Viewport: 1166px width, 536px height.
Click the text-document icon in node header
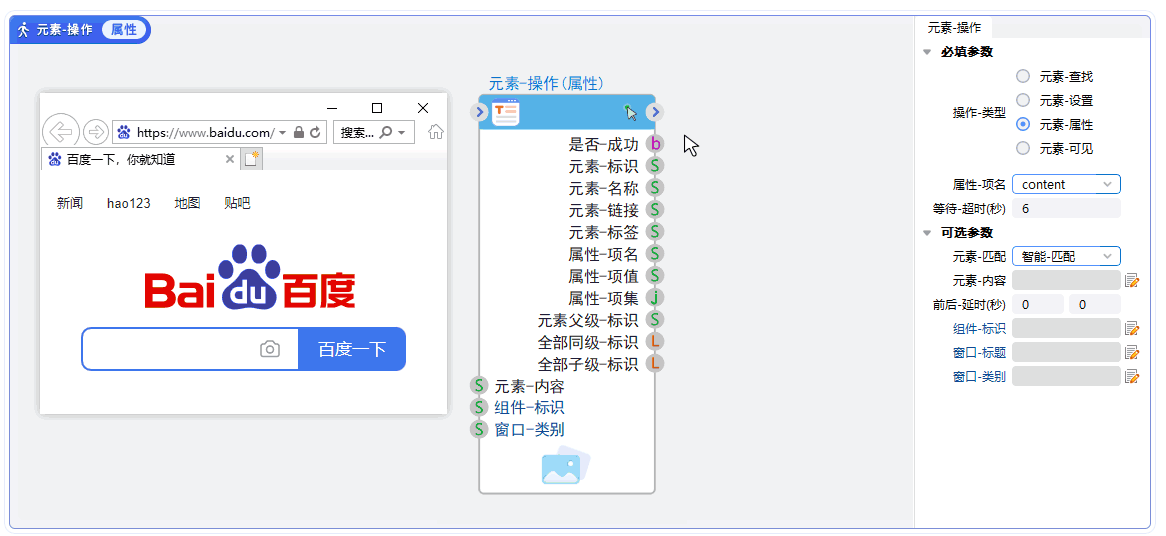tap(506, 112)
